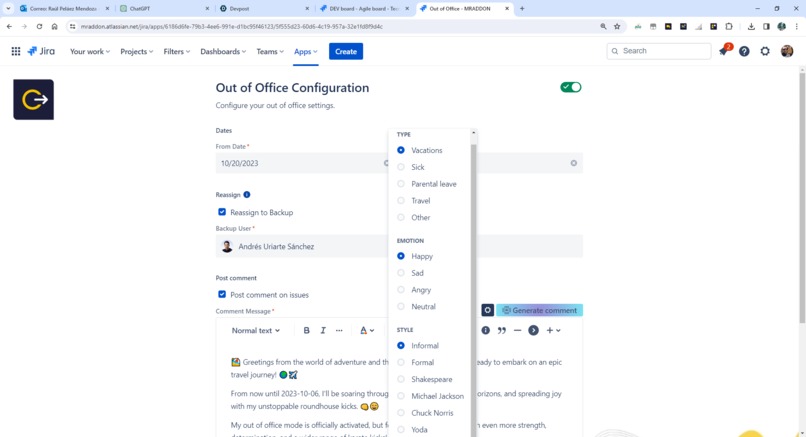Open Jira settings gear icon
Viewport: 806px width, 437px height.
coord(765,51)
